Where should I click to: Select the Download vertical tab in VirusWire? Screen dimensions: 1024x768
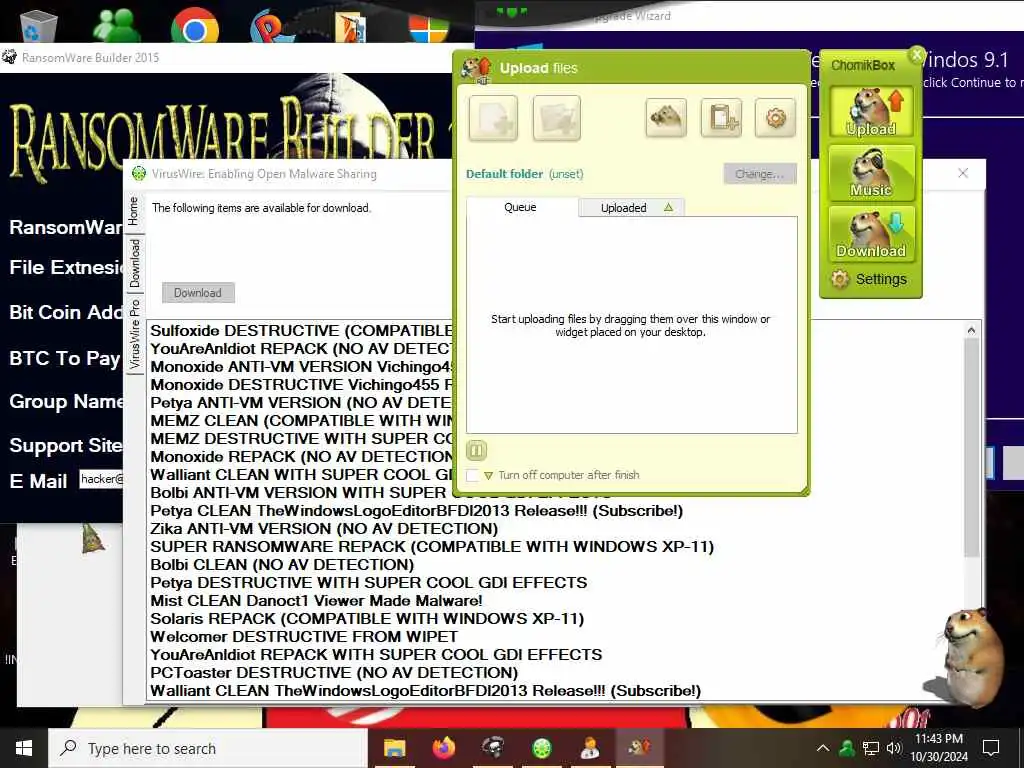tap(135, 263)
